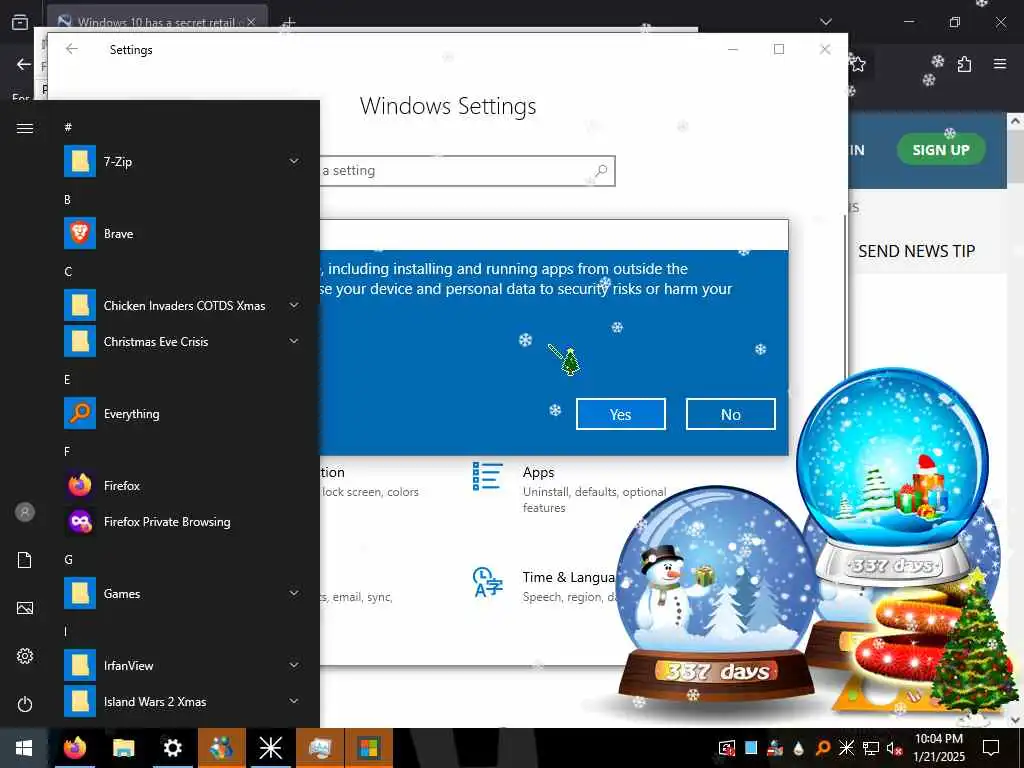Click Yes in the security warning dialog
The height and width of the screenshot is (768, 1024).
(620, 414)
